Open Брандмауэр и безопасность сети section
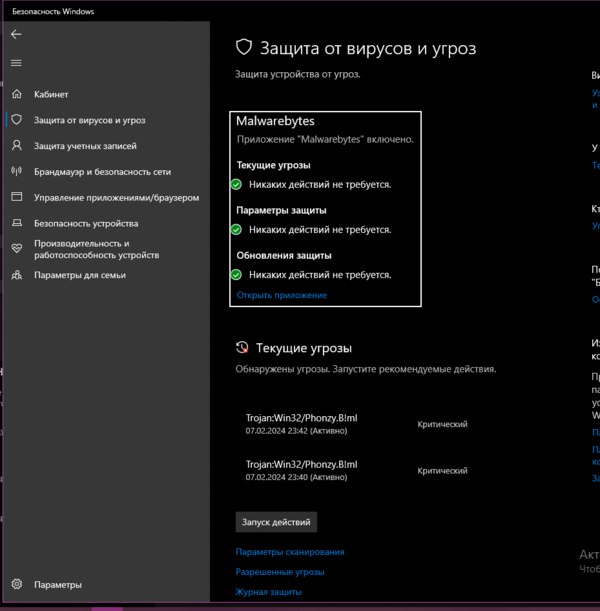 [x=102, y=172]
